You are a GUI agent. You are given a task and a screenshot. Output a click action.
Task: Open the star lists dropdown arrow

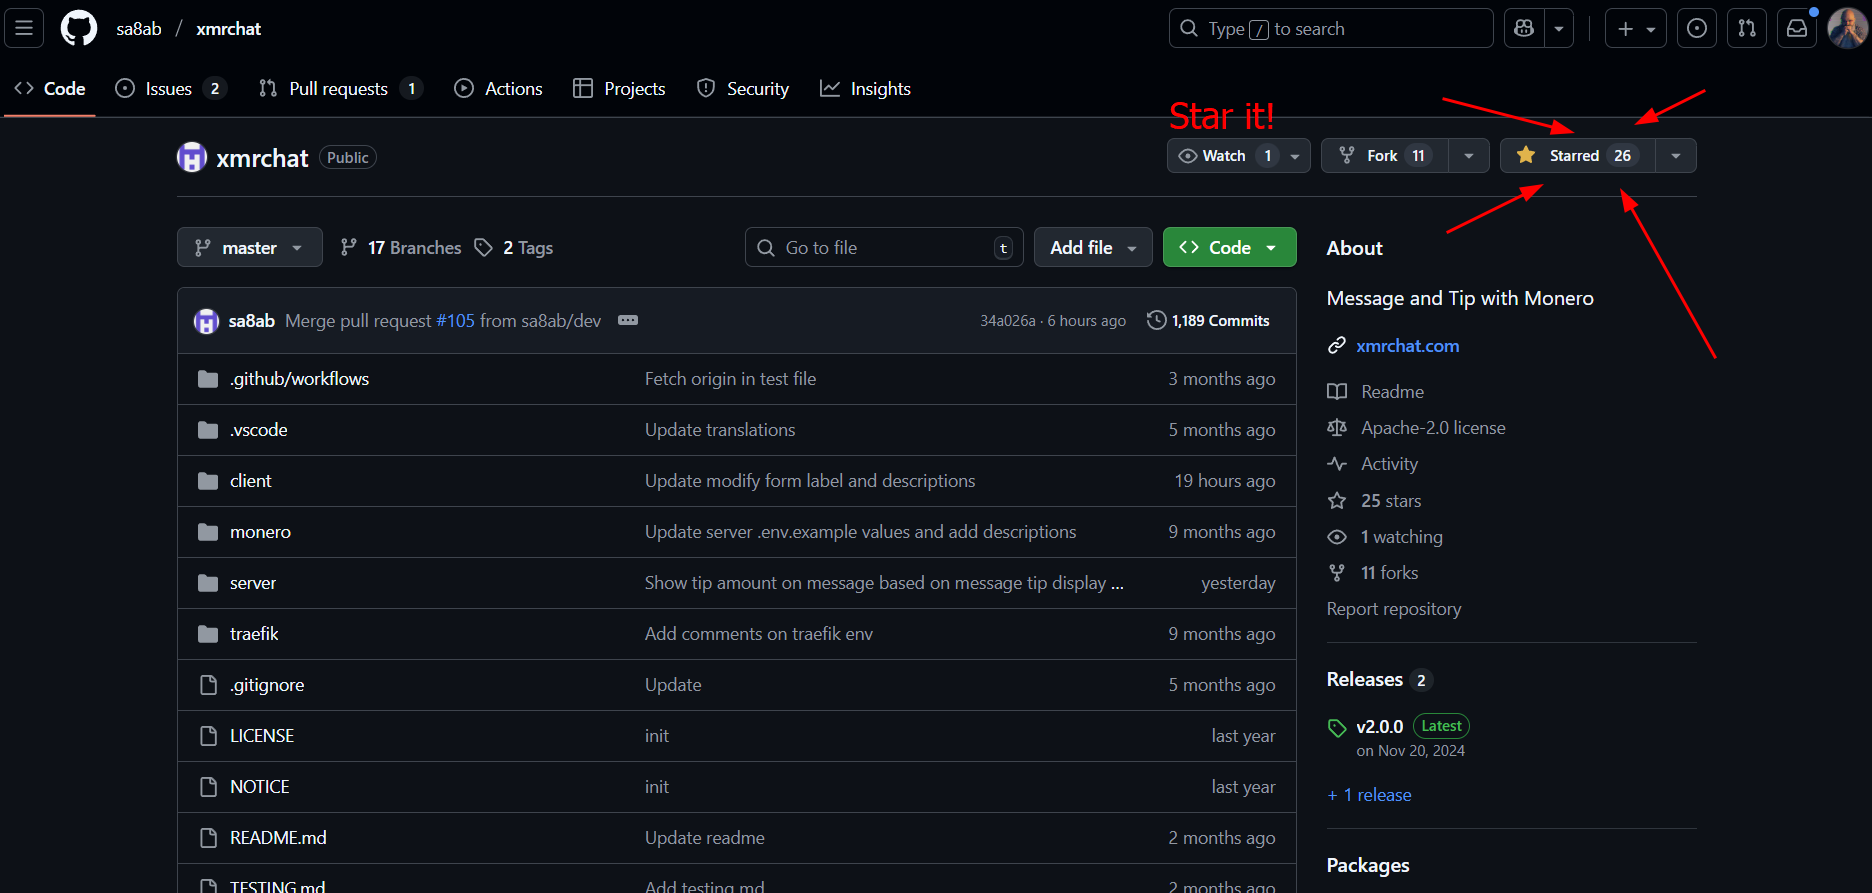[1675, 156]
